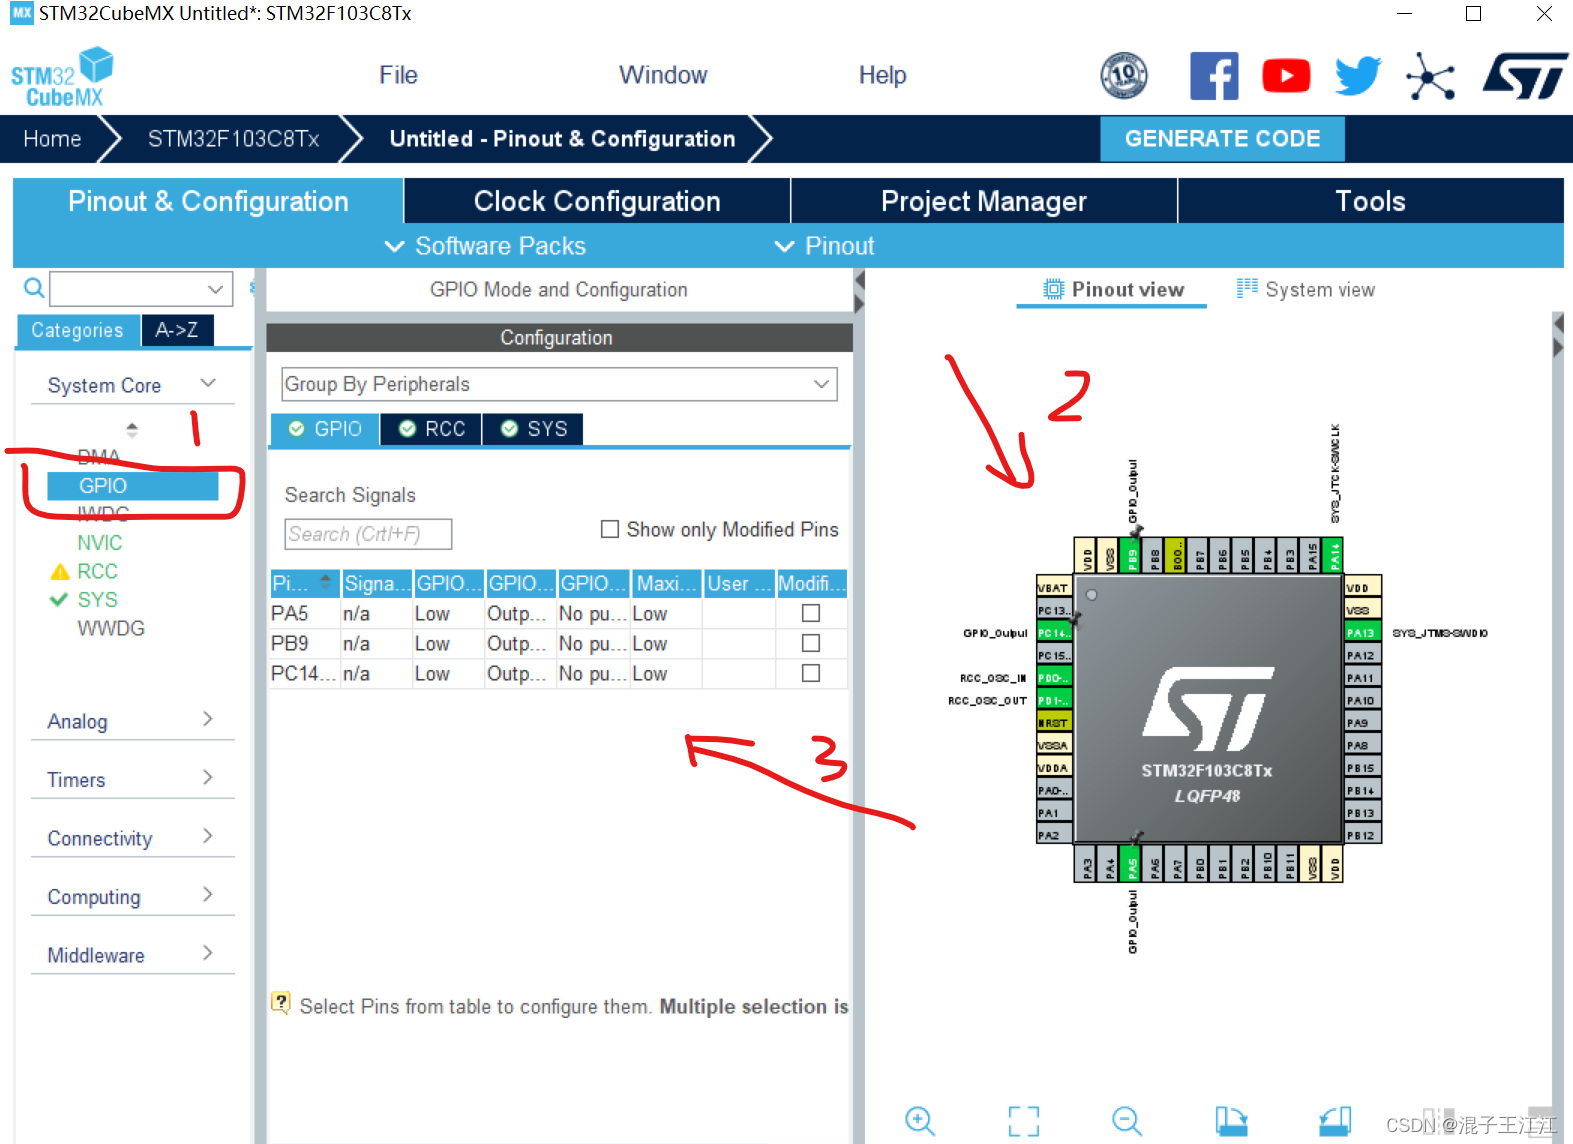This screenshot has height=1144, width=1573.
Task: Select the PA5 row in GPIO table
Action: 559,613
